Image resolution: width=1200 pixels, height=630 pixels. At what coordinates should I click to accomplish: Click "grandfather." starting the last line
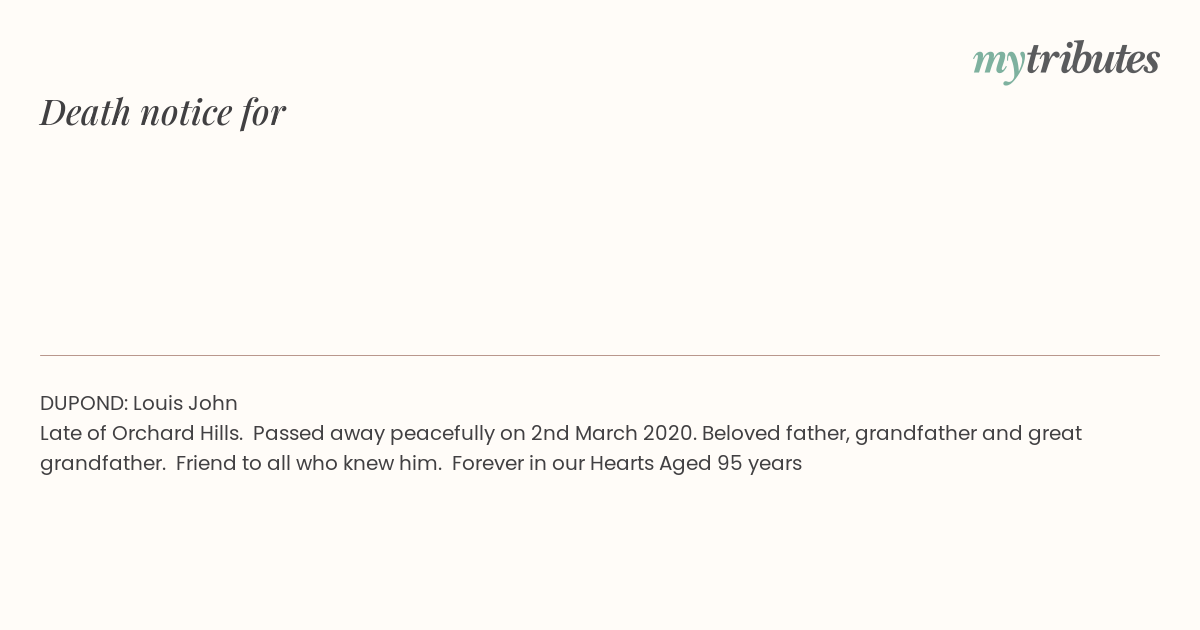click(x=103, y=464)
